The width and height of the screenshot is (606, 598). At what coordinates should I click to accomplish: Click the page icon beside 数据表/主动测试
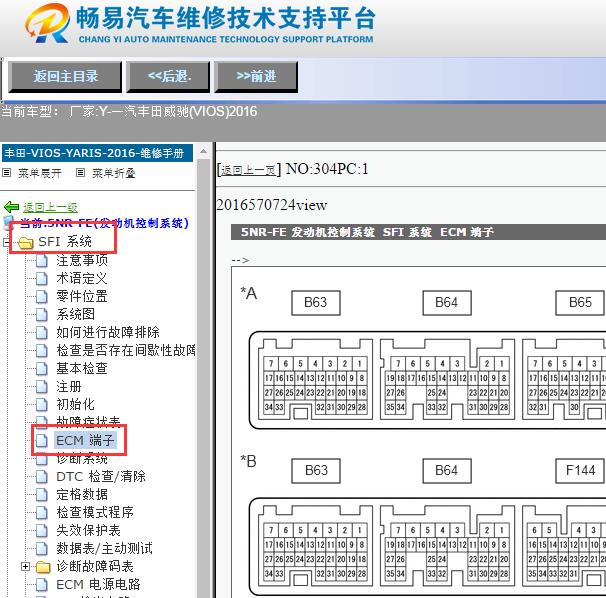[x=42, y=549]
